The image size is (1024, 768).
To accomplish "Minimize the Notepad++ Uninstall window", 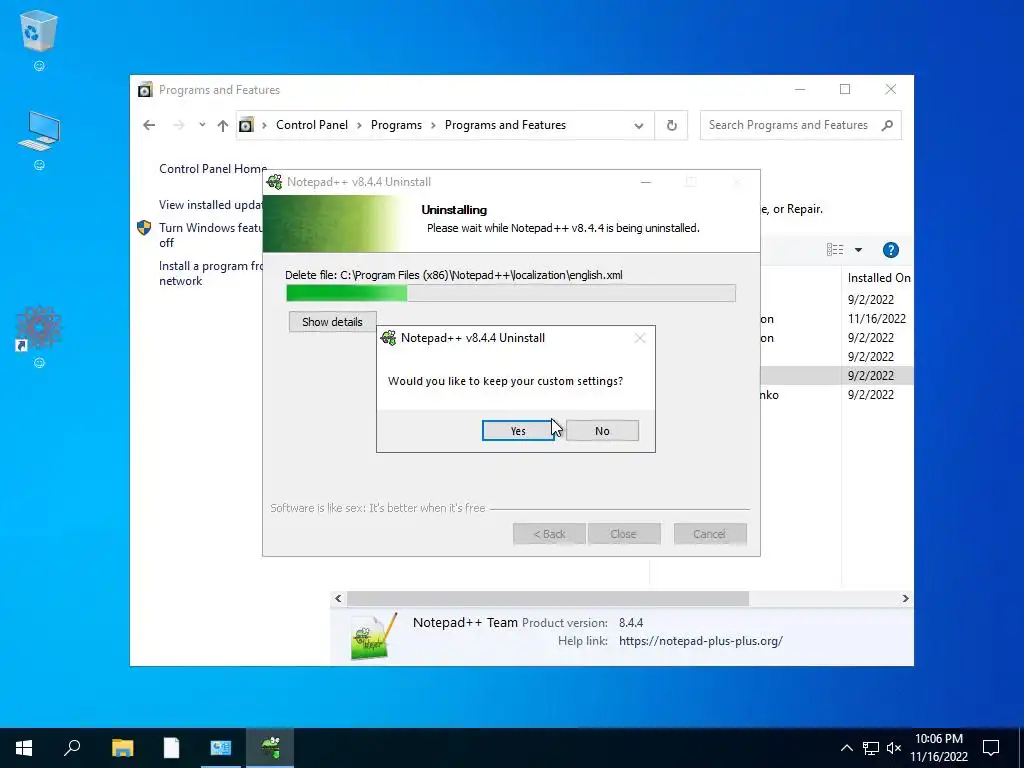I will [646, 182].
